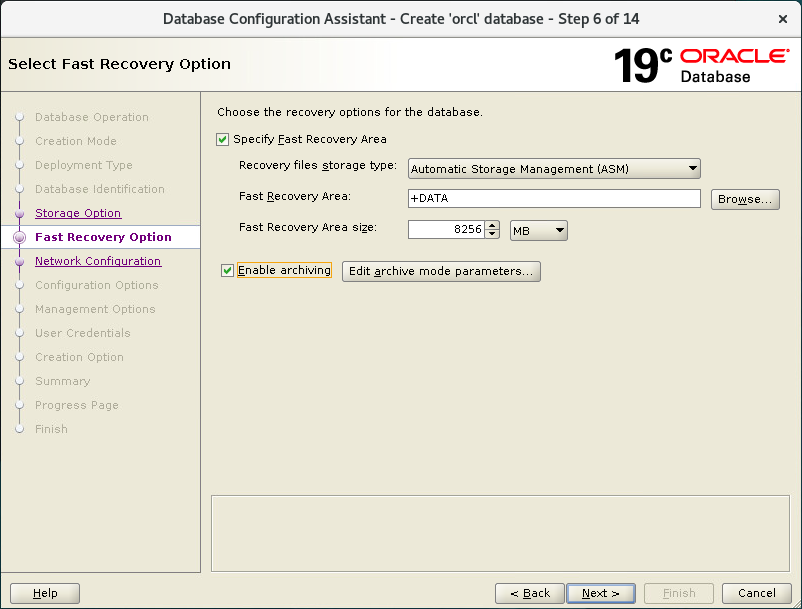Select the Fast Recovery Option step
The width and height of the screenshot is (802, 609).
click(x=103, y=237)
